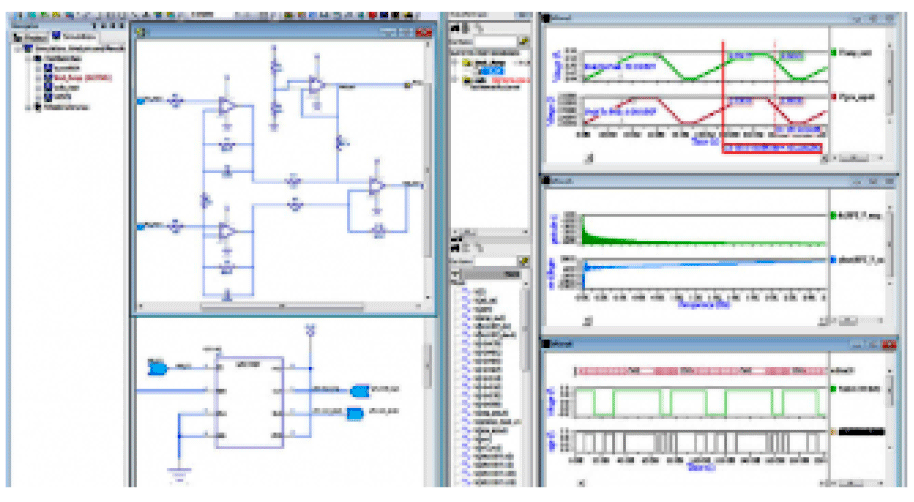Expand the root node of the project tree
The height and width of the screenshot is (502, 914).
tap(19, 49)
